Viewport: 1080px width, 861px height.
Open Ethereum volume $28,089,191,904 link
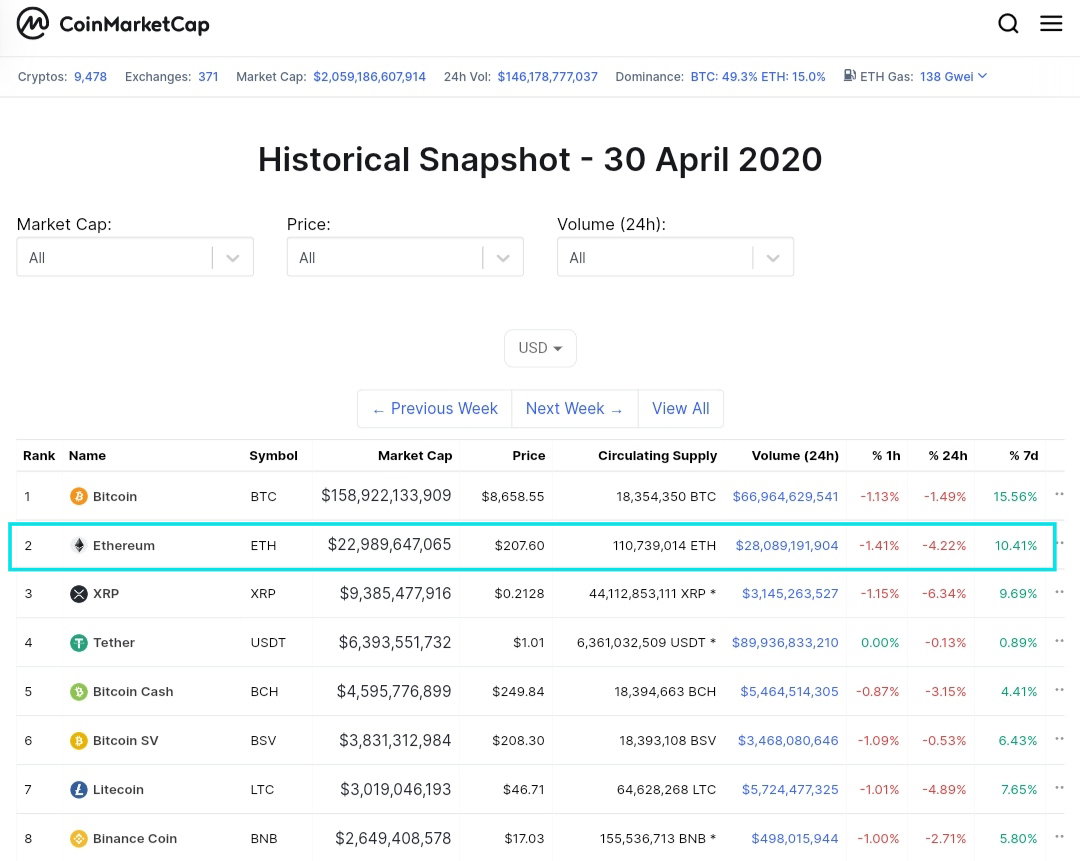[787, 546]
